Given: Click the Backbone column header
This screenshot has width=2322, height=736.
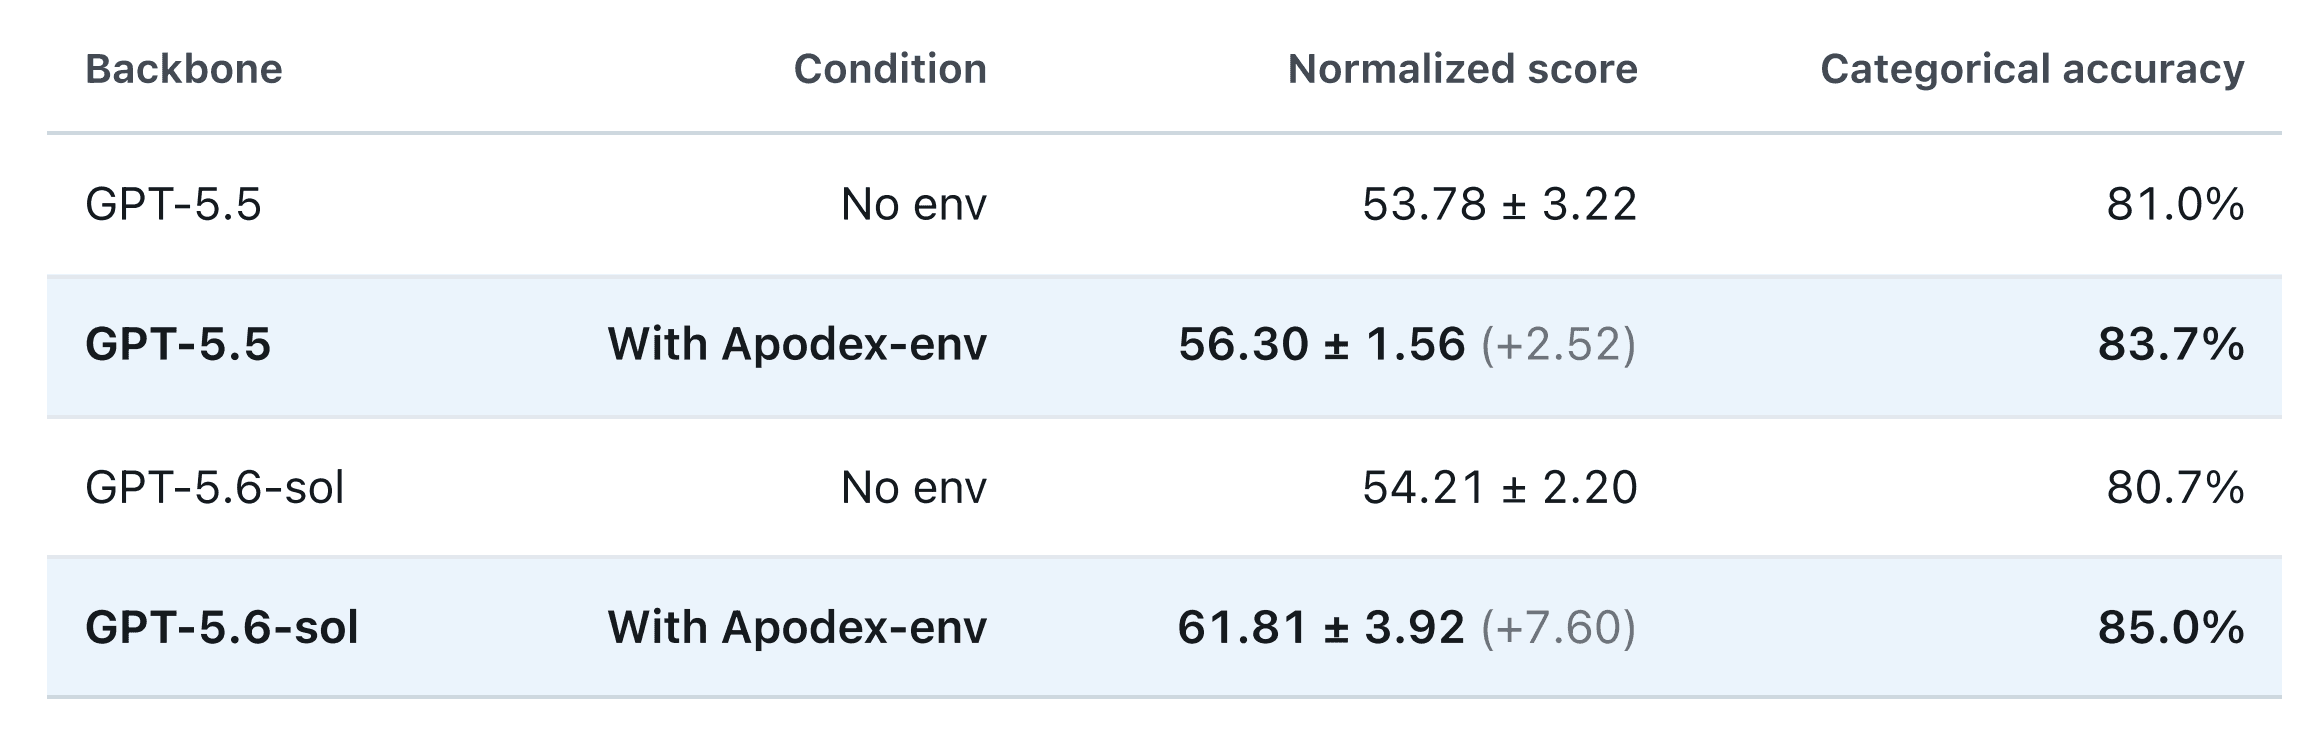Looking at the screenshot, I should [184, 69].
